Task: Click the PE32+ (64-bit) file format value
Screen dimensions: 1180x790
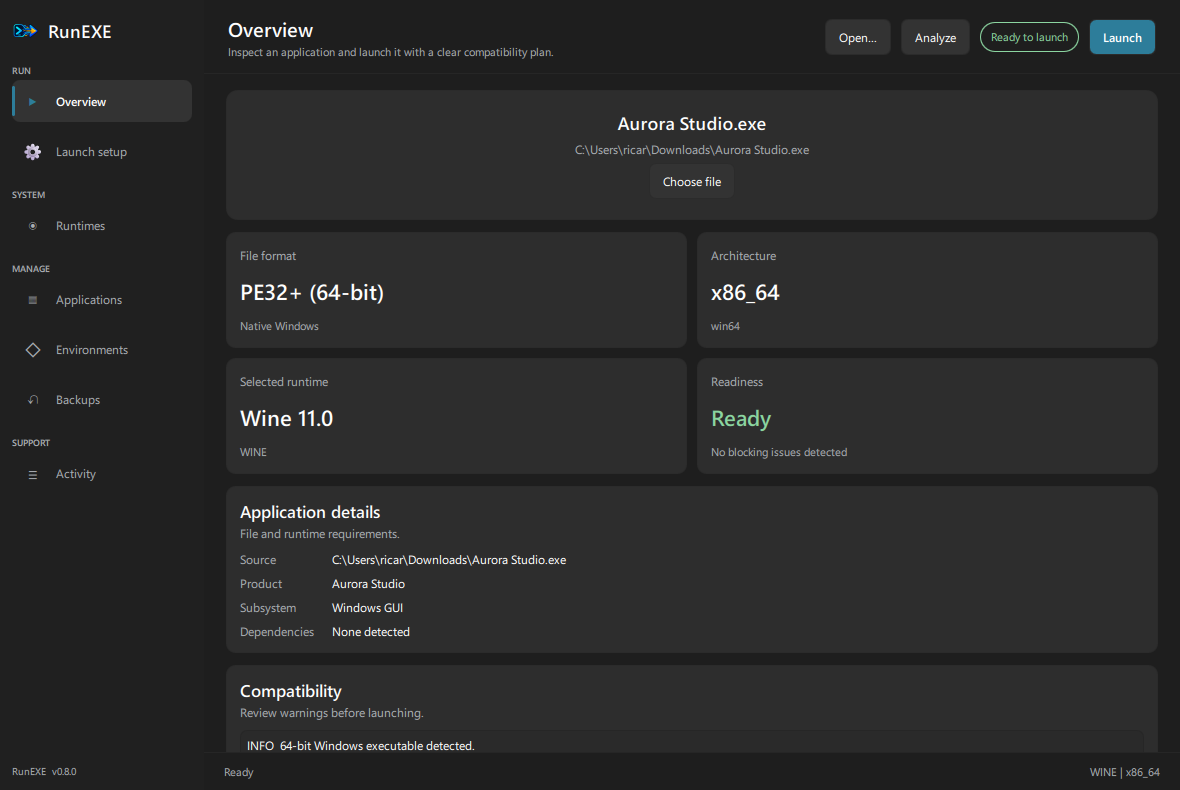Action: click(312, 293)
